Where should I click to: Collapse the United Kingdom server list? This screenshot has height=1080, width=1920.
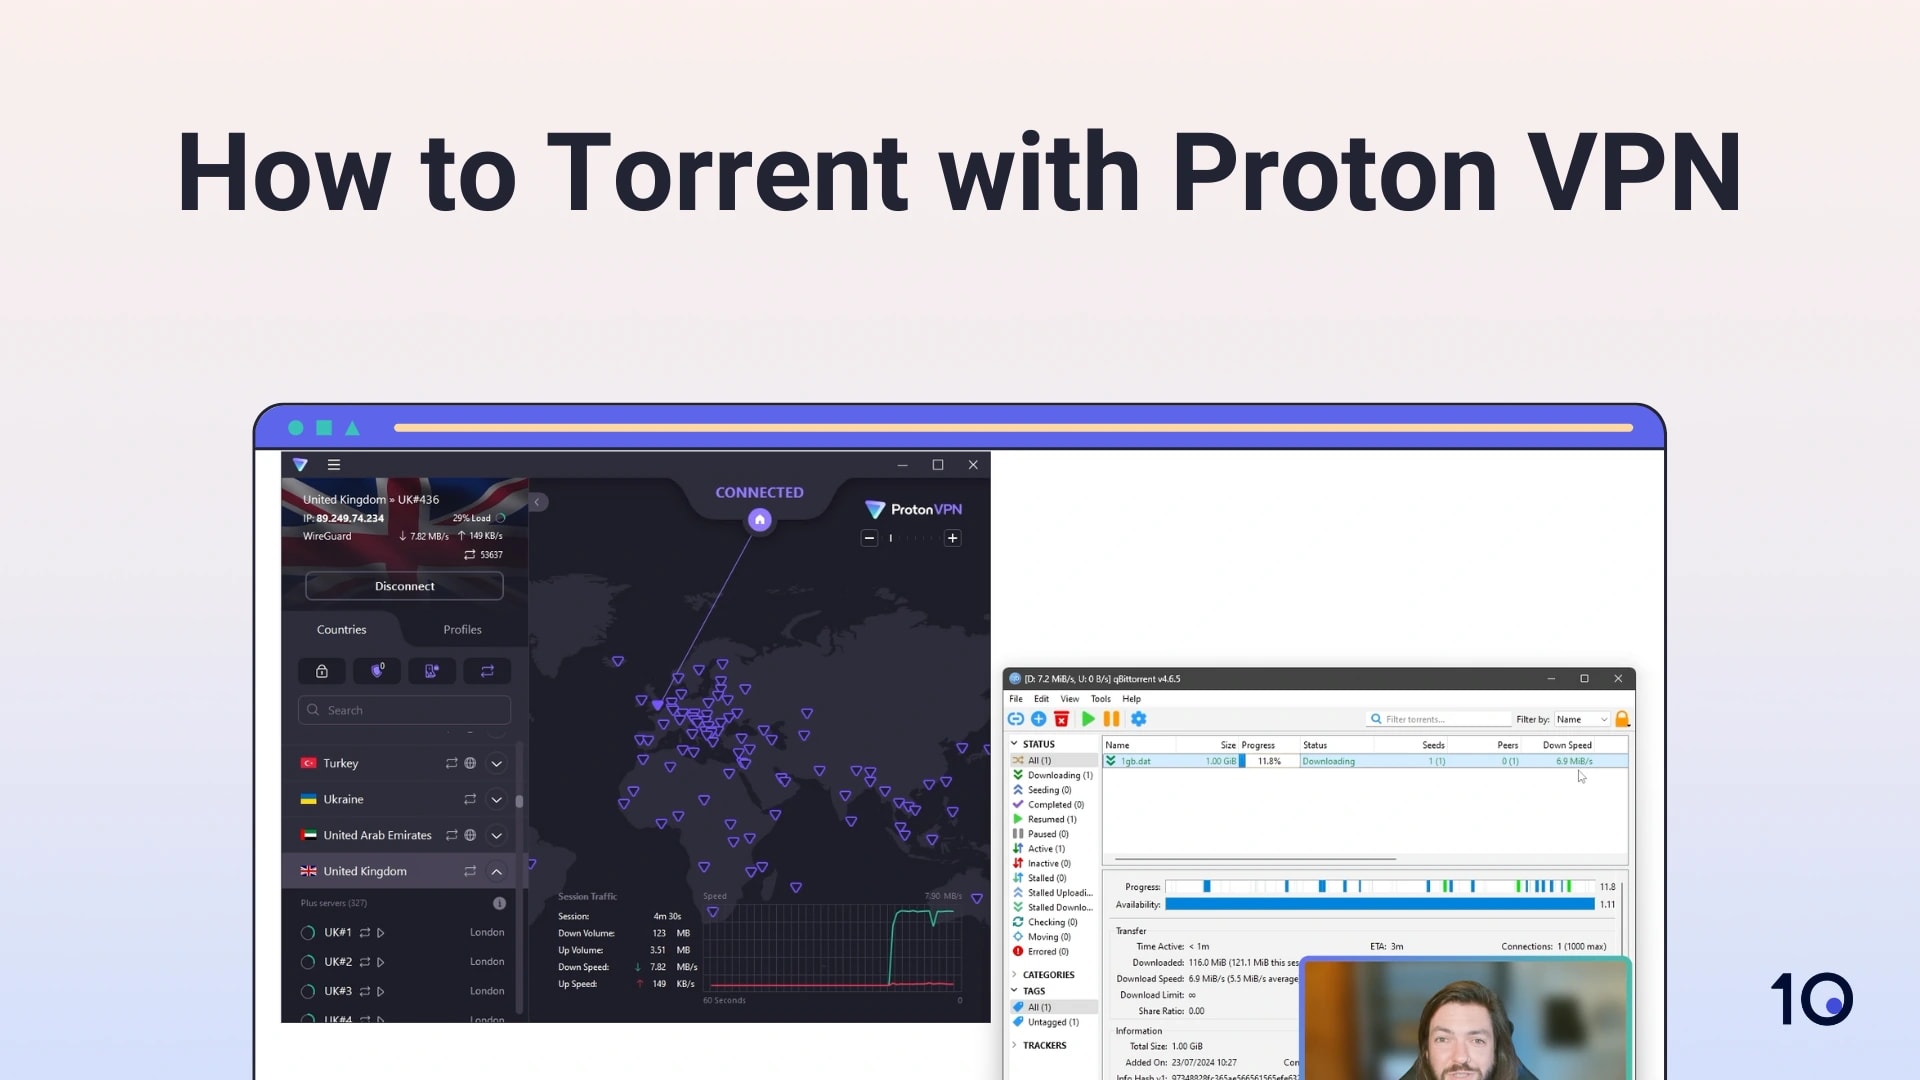click(496, 872)
